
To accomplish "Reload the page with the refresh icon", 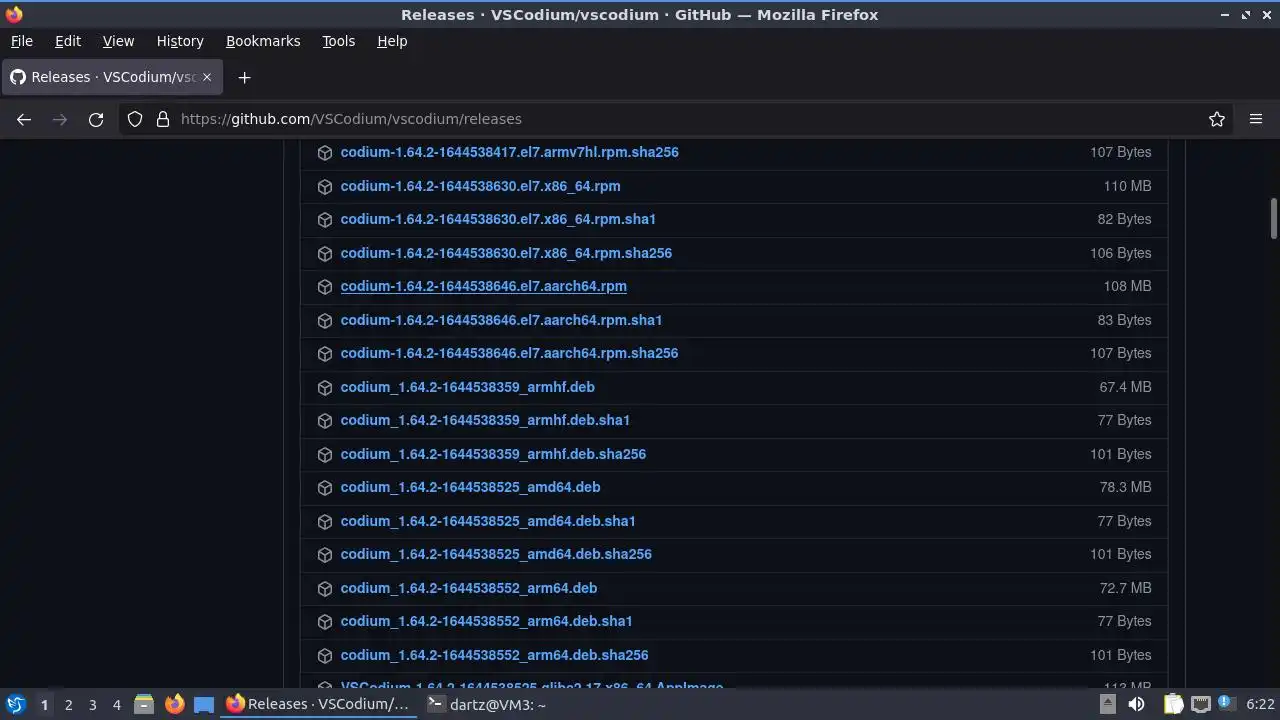I will pos(96,119).
